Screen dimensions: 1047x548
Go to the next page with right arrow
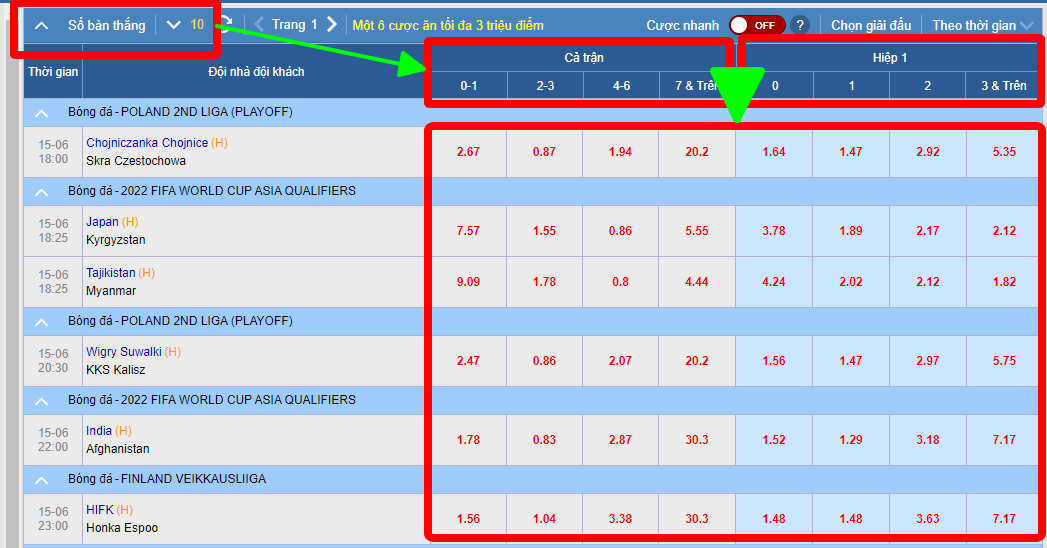[x=332, y=25]
